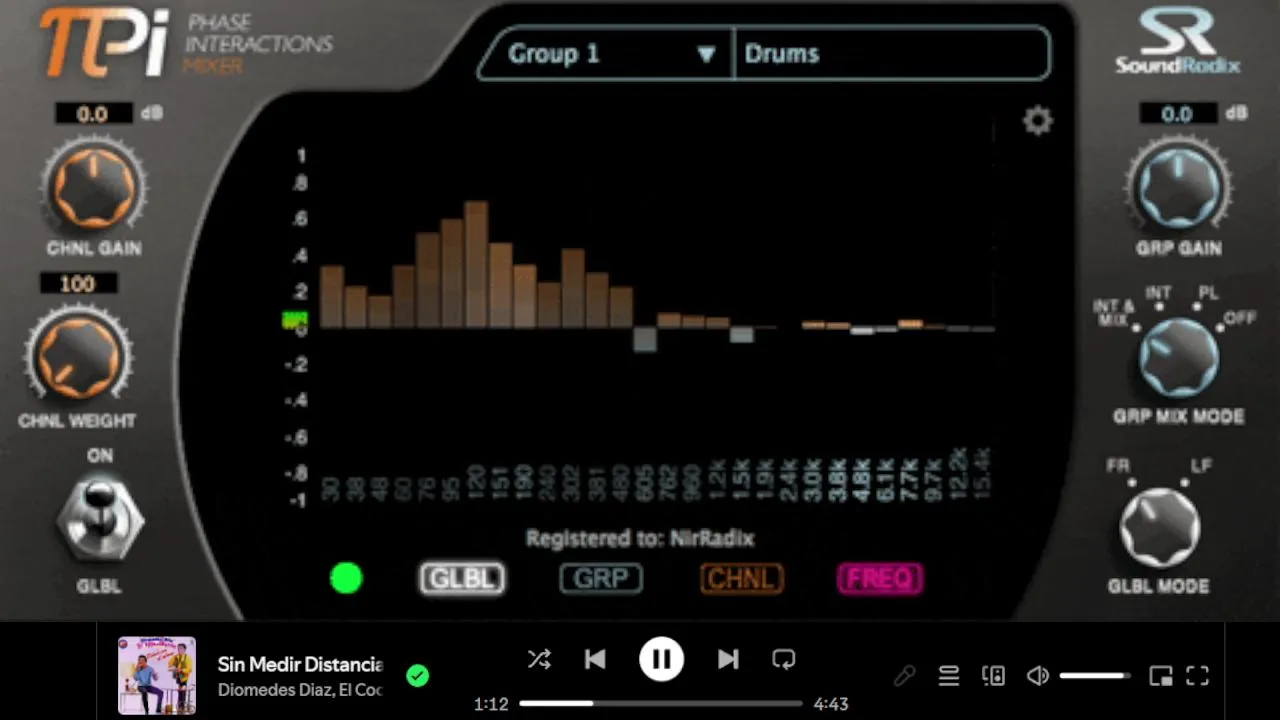Click the CHNL WEIGHT knob
Screen dimensions: 1280x720
pyautogui.click(x=78, y=357)
